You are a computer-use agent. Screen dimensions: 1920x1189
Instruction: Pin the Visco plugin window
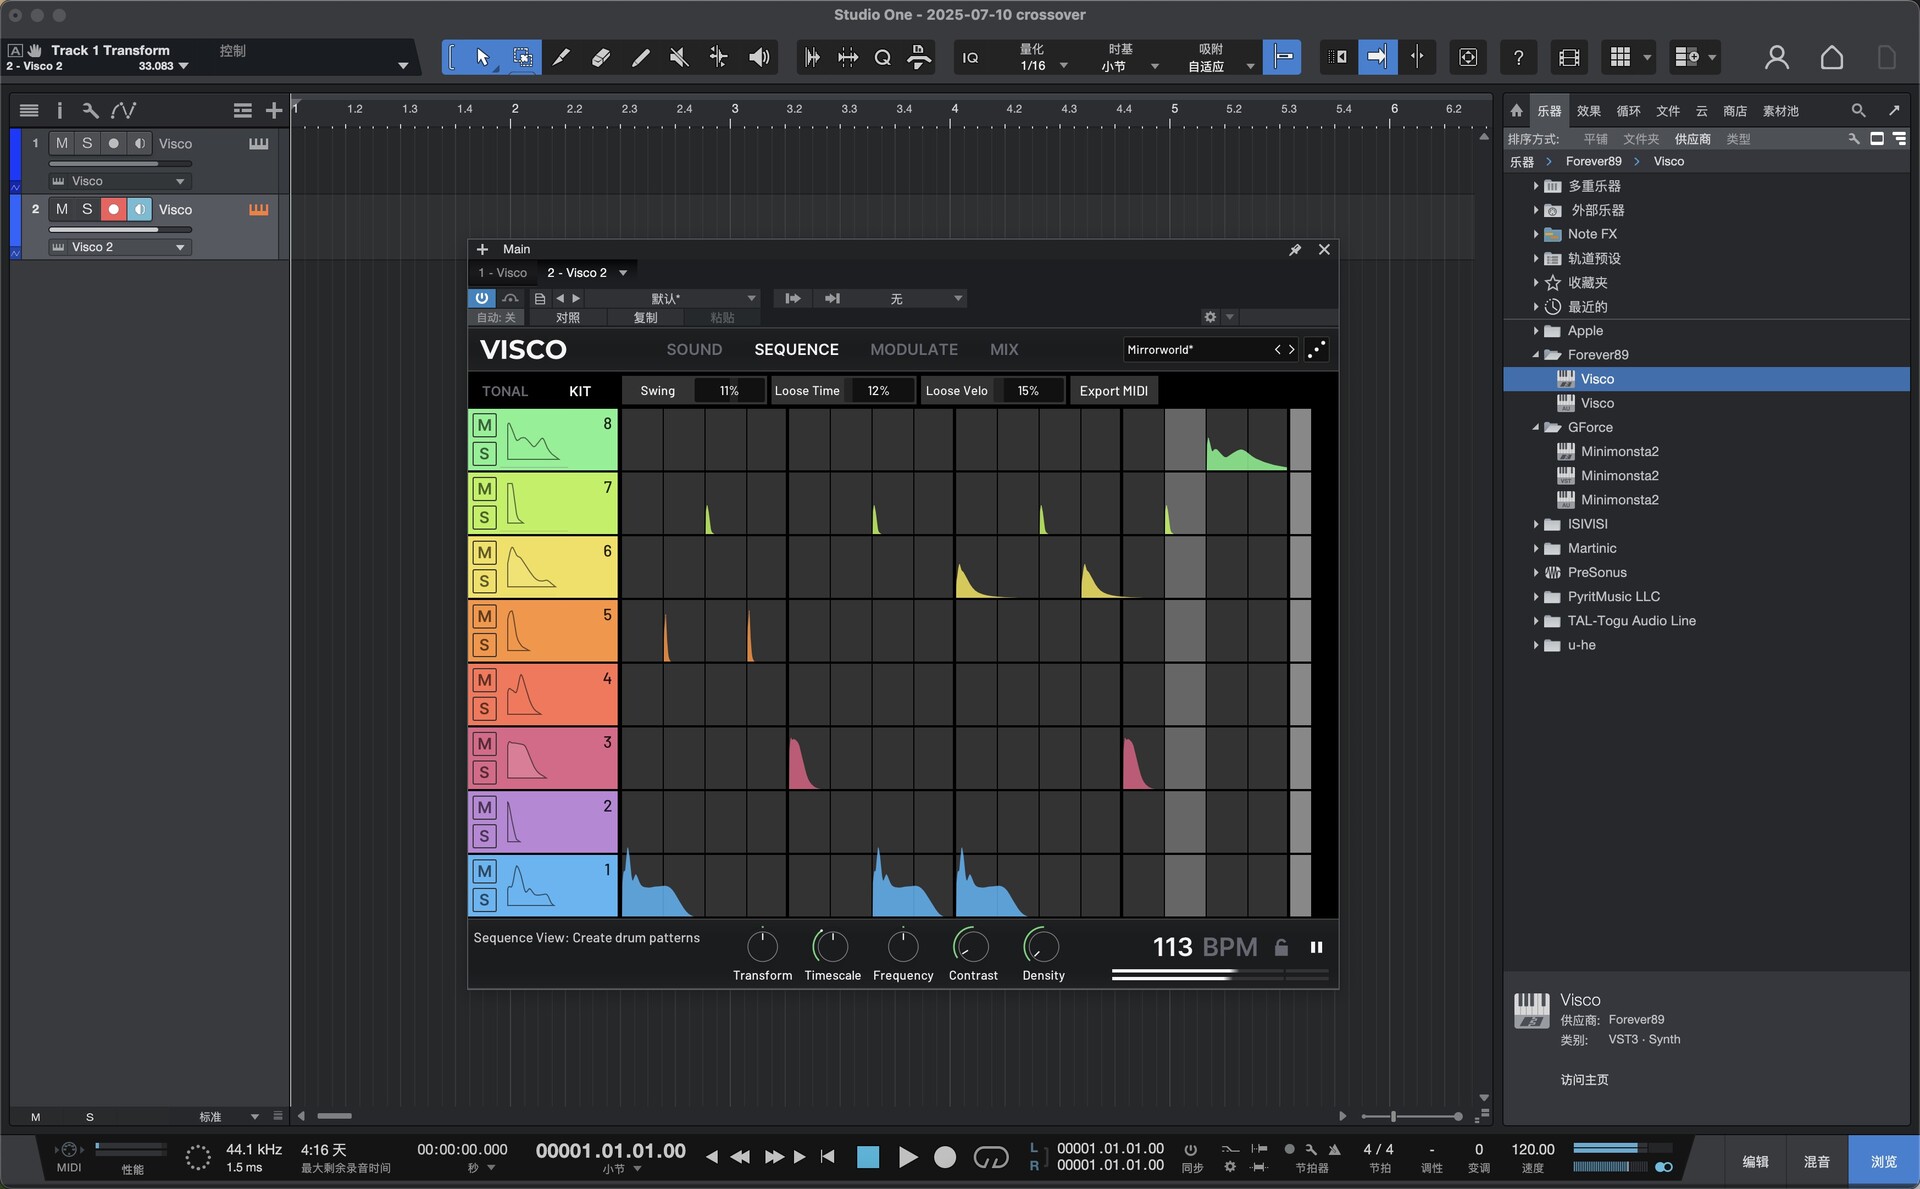[1295, 249]
